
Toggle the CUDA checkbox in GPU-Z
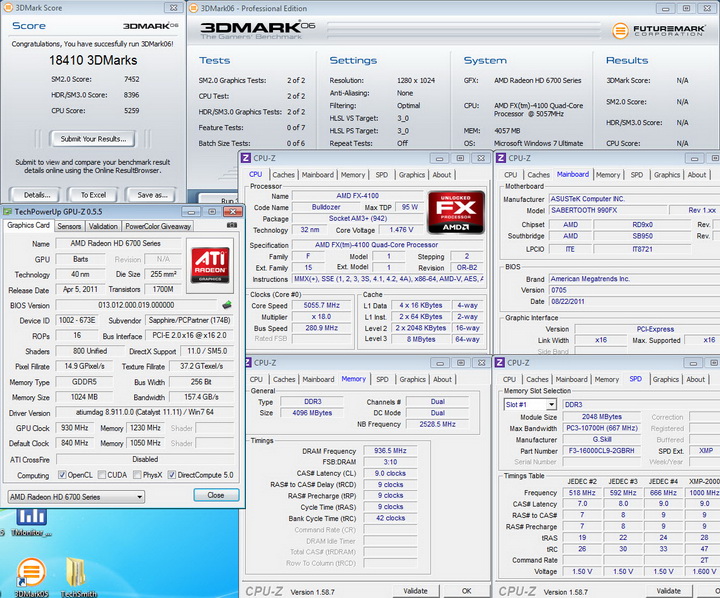pos(102,475)
